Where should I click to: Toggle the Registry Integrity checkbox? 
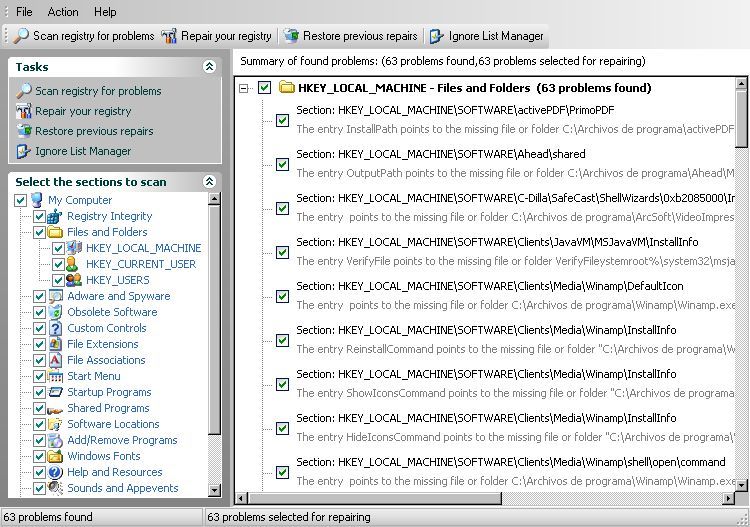coord(39,216)
